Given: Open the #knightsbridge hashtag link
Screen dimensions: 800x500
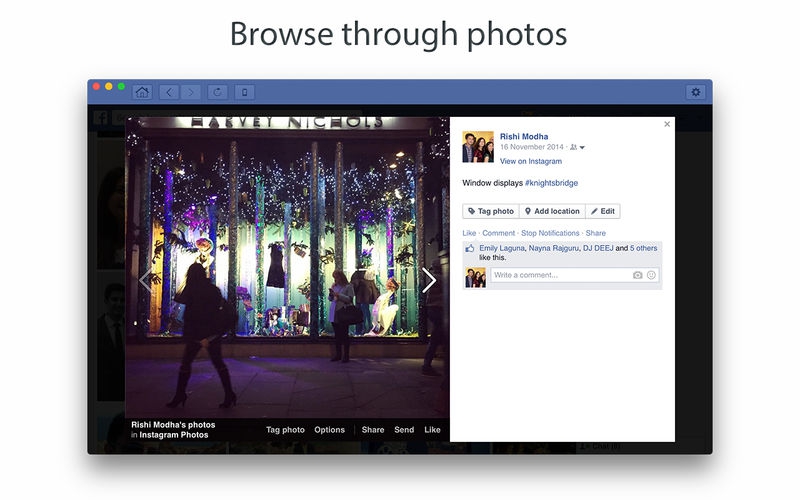Looking at the screenshot, I should coord(552,183).
